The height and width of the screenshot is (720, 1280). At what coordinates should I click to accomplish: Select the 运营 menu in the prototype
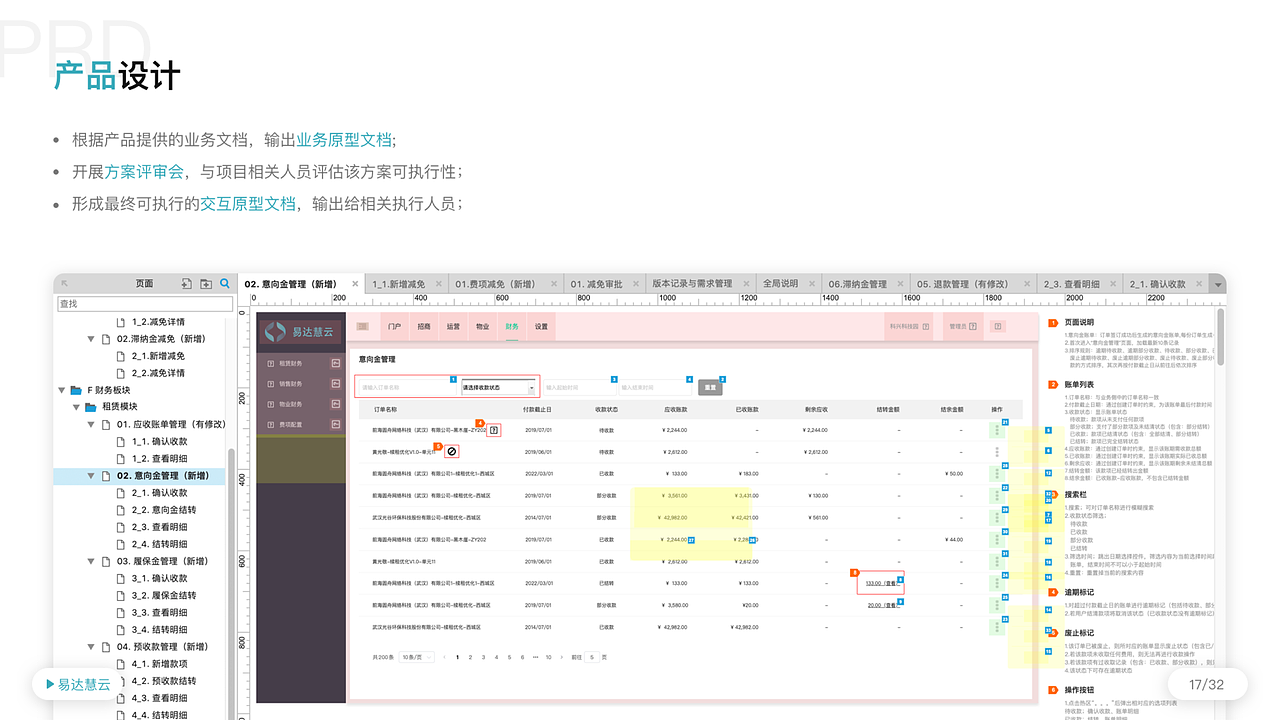(x=453, y=326)
